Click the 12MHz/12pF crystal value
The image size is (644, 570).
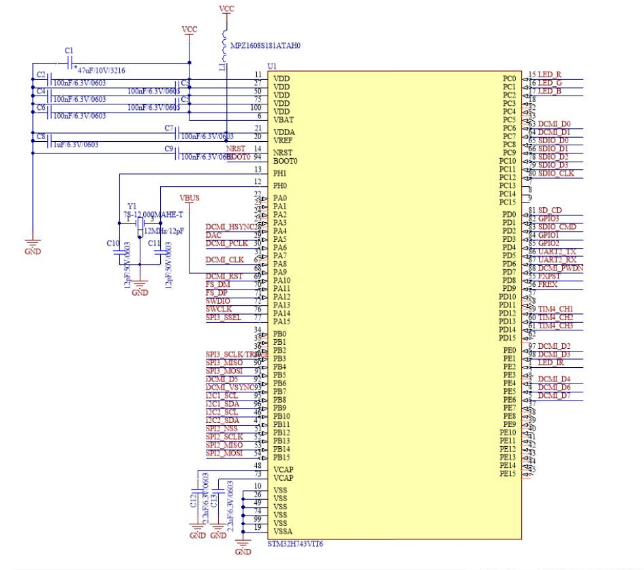coord(164,231)
